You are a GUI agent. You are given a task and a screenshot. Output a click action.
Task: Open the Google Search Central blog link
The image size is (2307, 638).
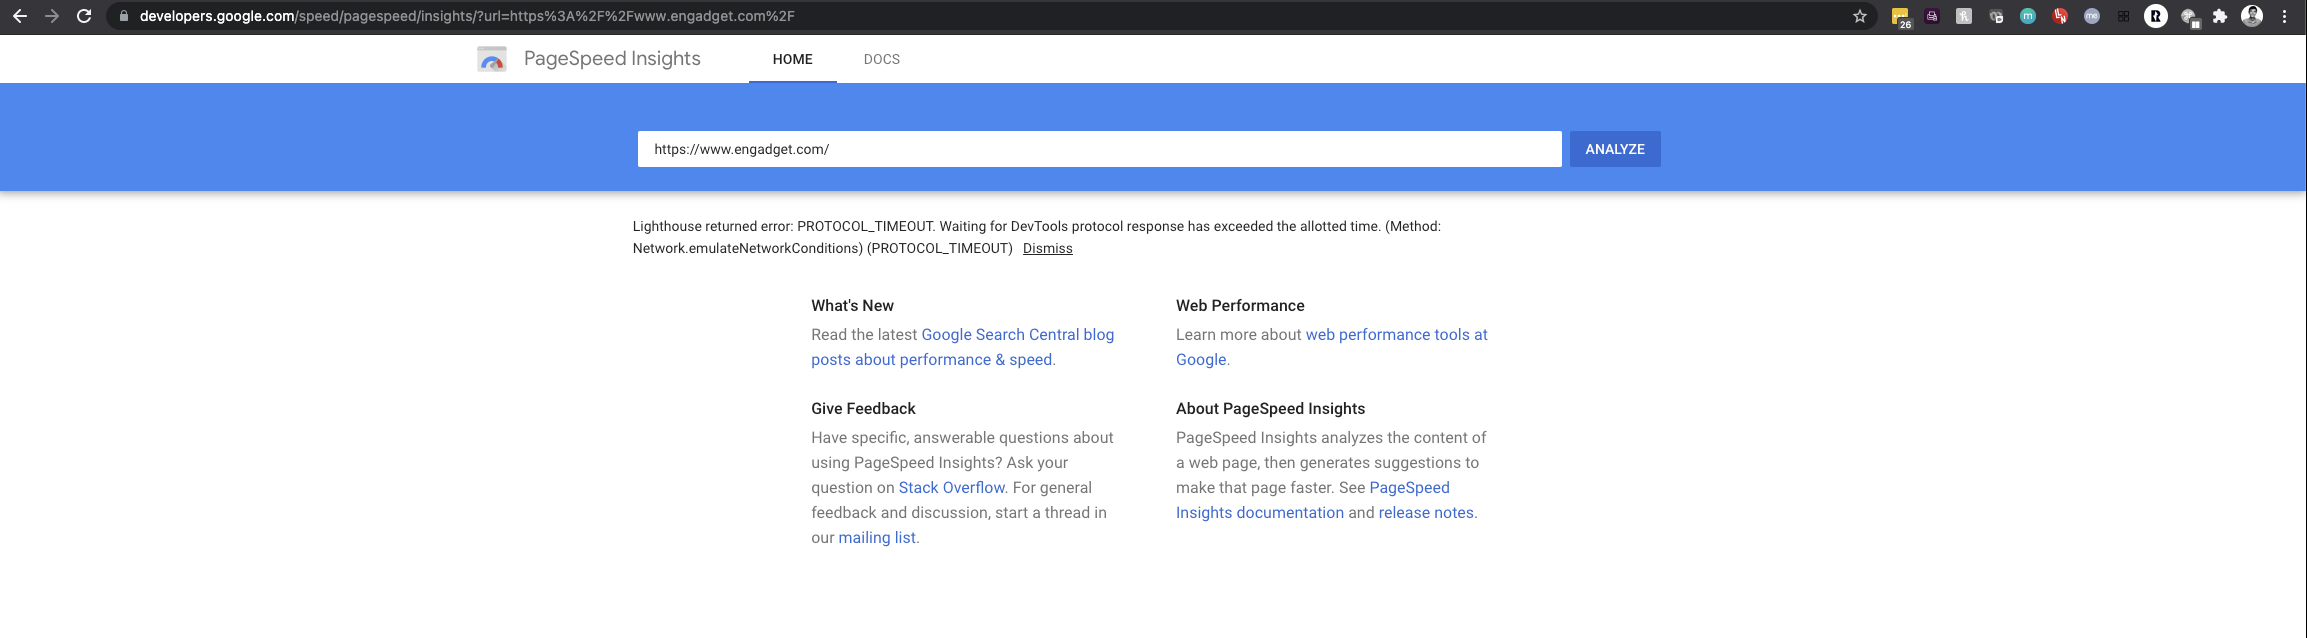click(1016, 334)
